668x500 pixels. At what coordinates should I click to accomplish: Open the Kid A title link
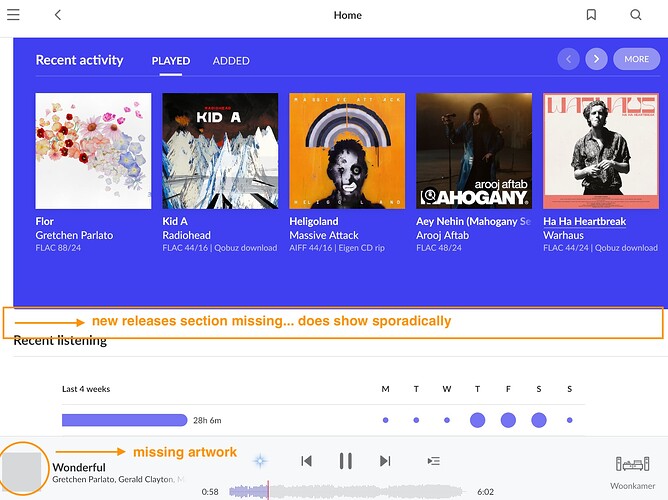175,221
